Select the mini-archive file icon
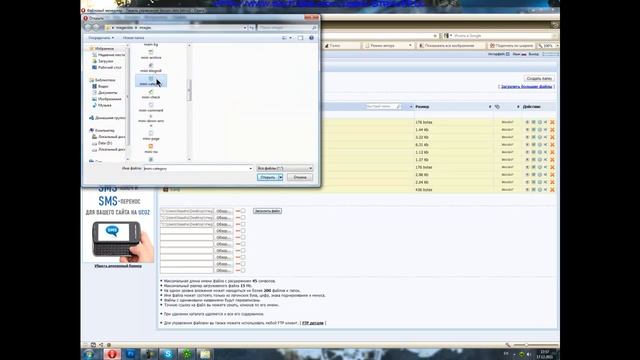 pos(151,52)
